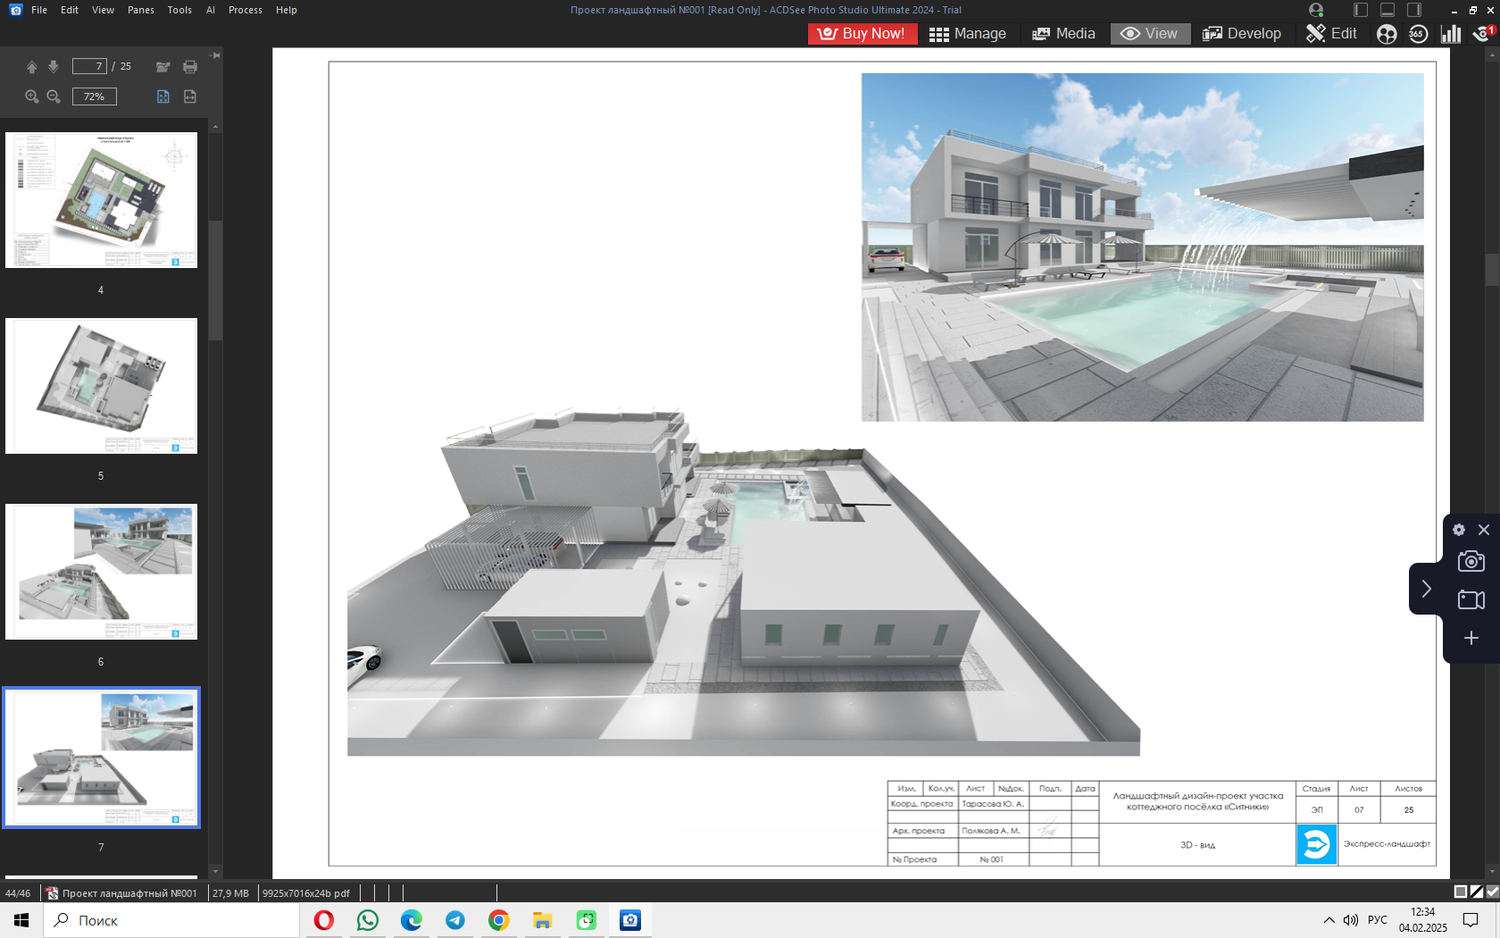This screenshot has width=1500, height=938.
Task: Click the user account profile icon
Action: pyautogui.click(x=1316, y=10)
